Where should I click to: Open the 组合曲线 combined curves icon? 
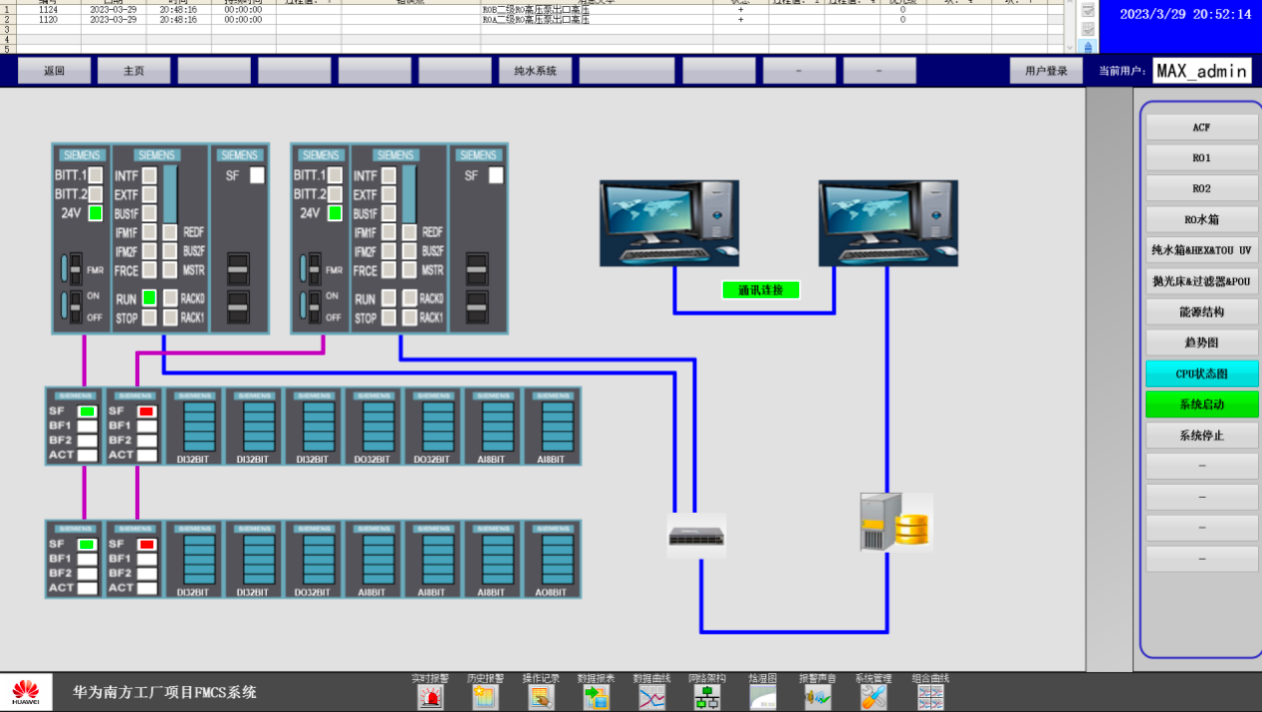click(x=930, y=697)
